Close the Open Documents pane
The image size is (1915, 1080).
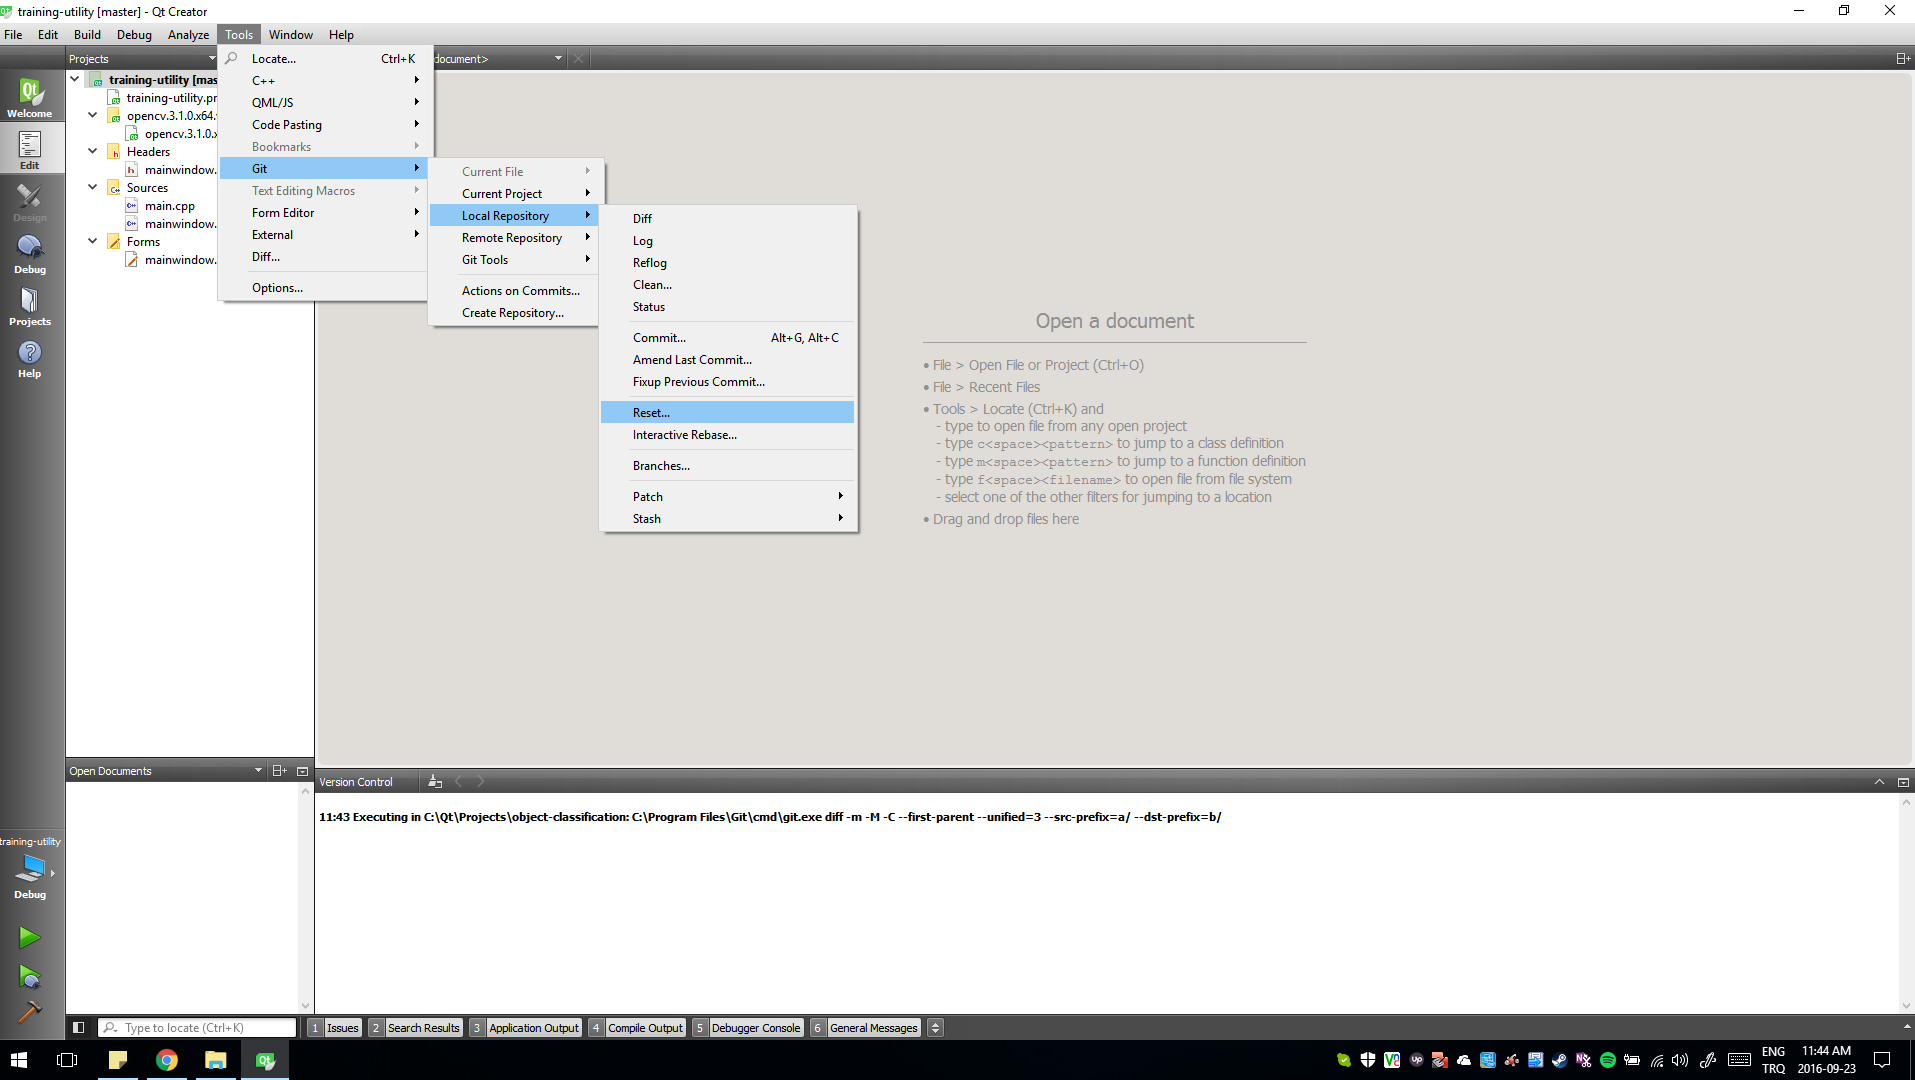point(302,771)
